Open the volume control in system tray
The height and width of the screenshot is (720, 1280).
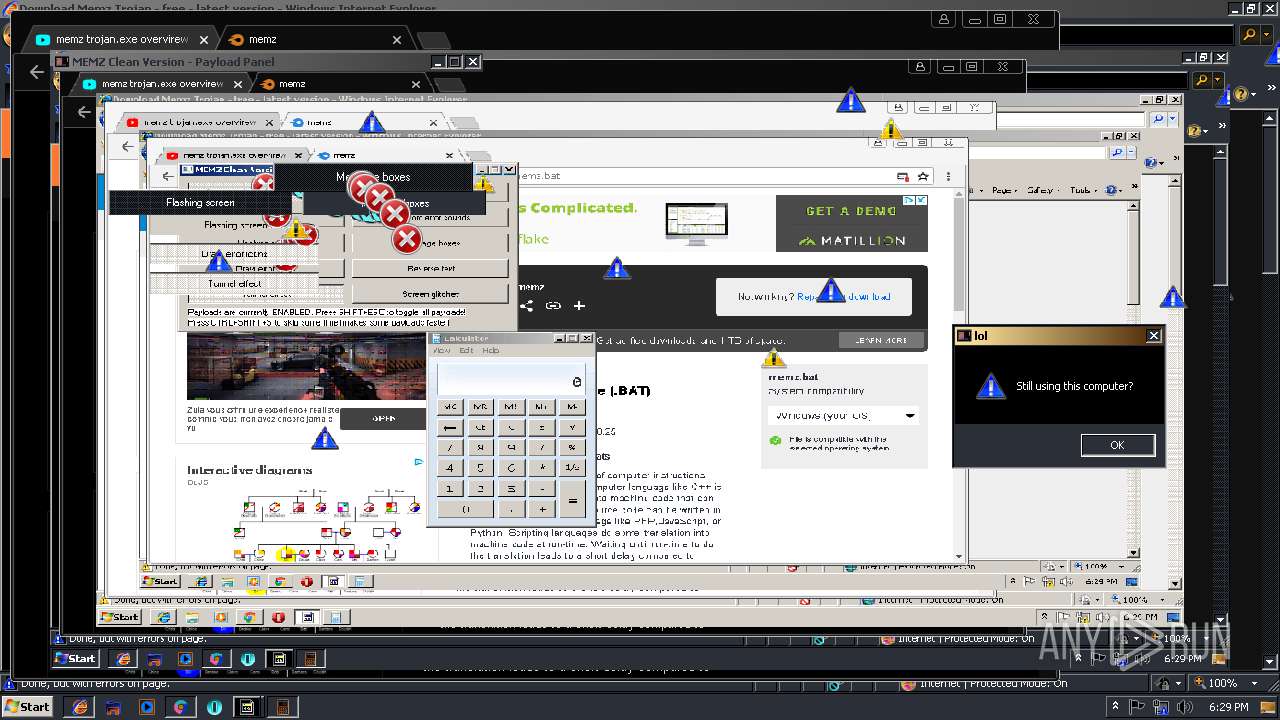(1186, 707)
